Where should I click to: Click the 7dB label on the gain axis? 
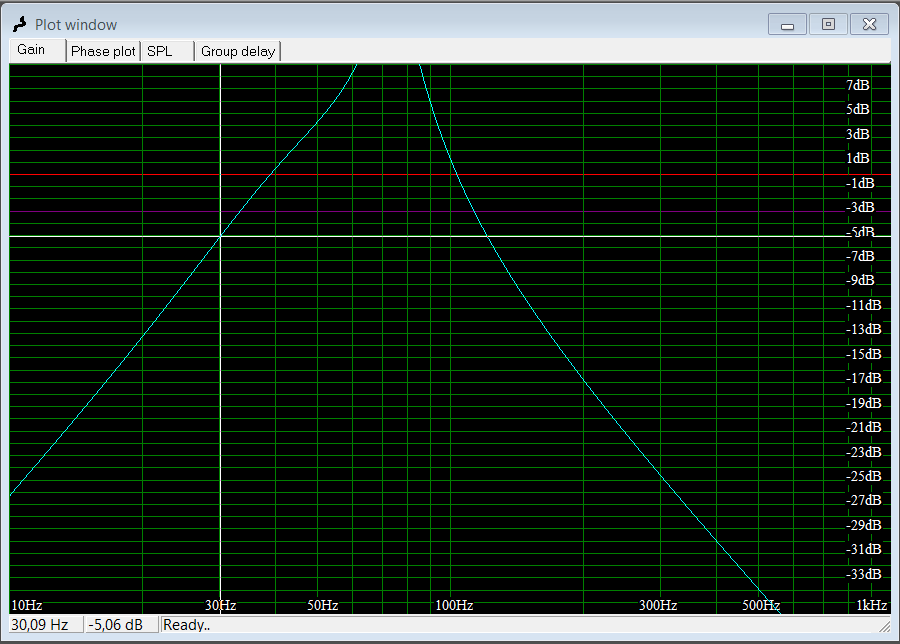(857, 85)
